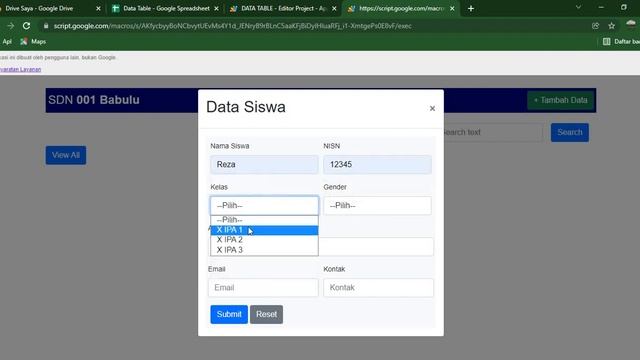
Task: Click the blue Search button
Action: [570, 133]
